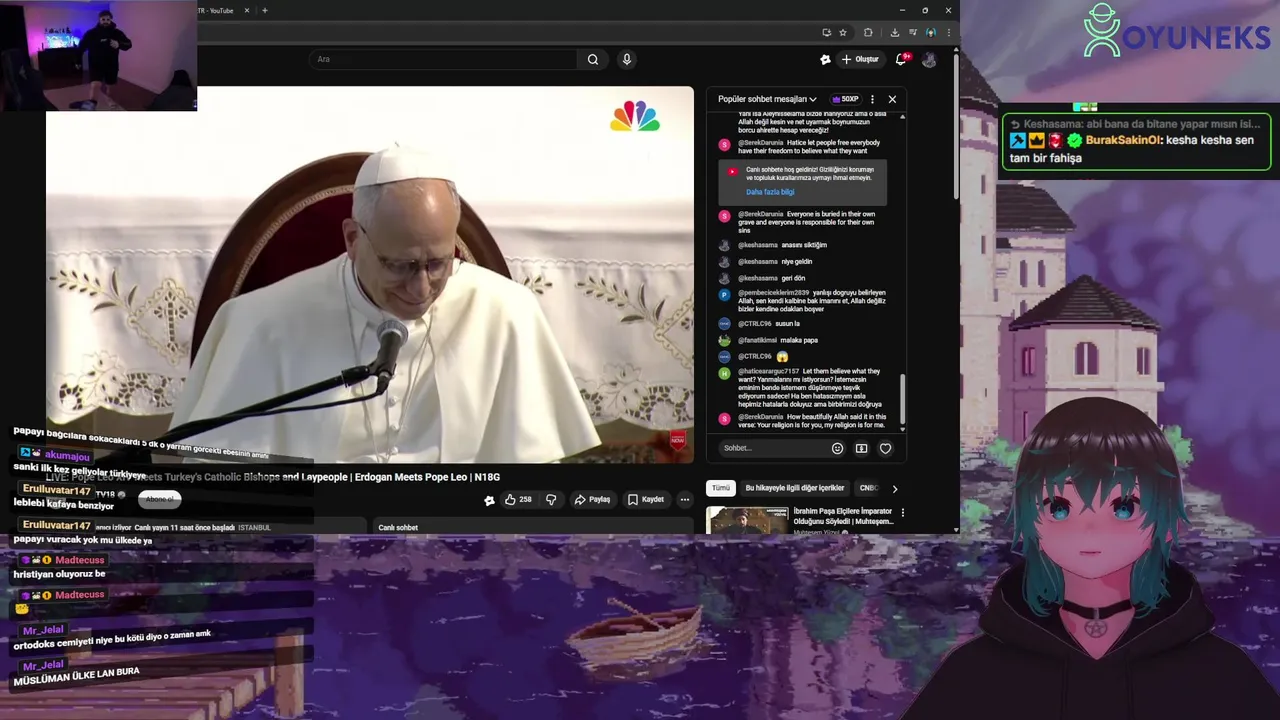Bookmark this page with the star icon
Image resolution: width=1280 pixels, height=720 pixels.
click(843, 32)
